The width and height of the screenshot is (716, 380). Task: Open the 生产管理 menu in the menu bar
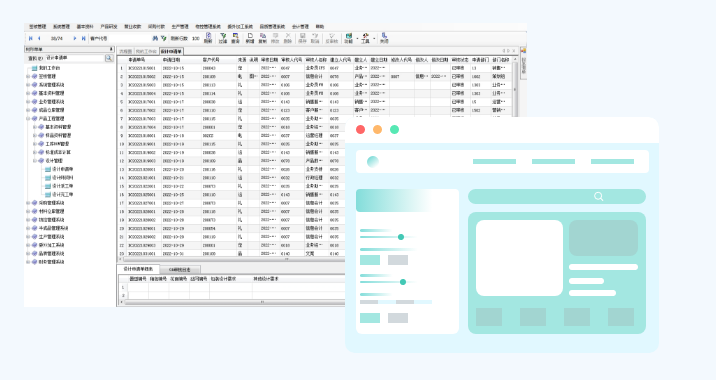click(180, 26)
